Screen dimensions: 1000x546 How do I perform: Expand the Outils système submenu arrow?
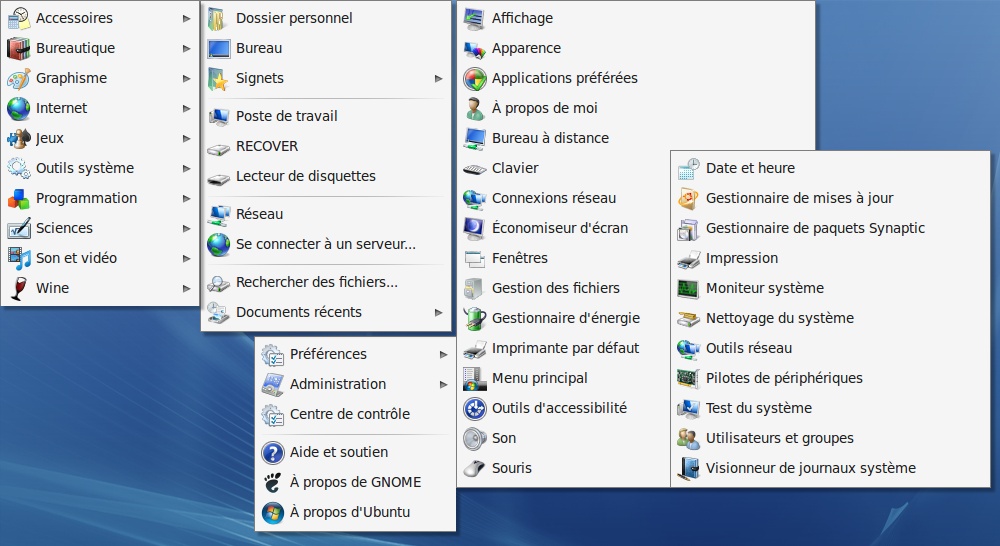click(x=186, y=168)
